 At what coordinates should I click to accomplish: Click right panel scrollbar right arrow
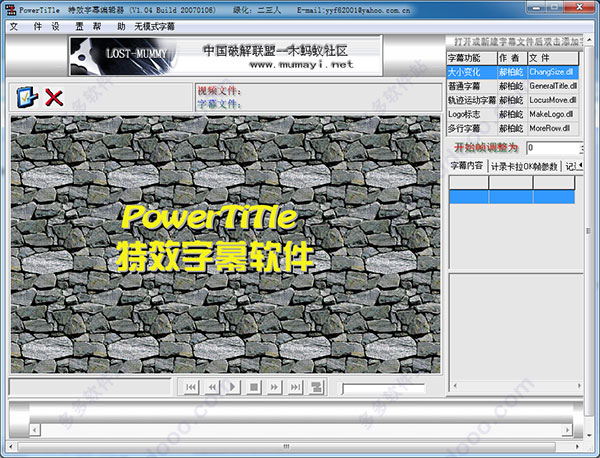[x=579, y=386]
